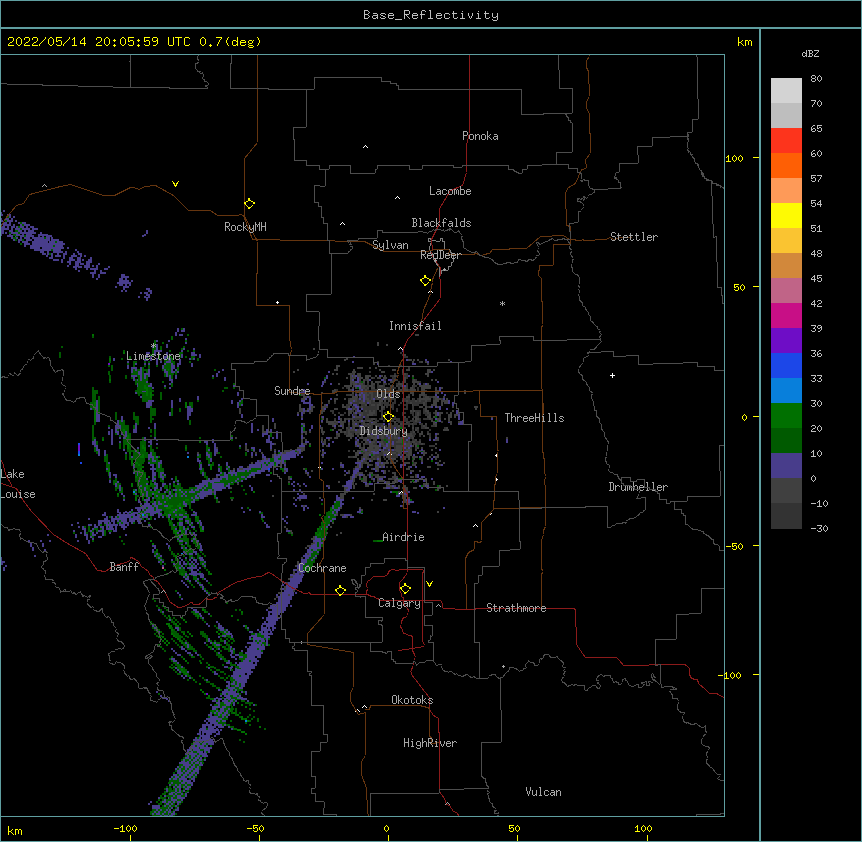Click the km unit label at top right

(744, 42)
